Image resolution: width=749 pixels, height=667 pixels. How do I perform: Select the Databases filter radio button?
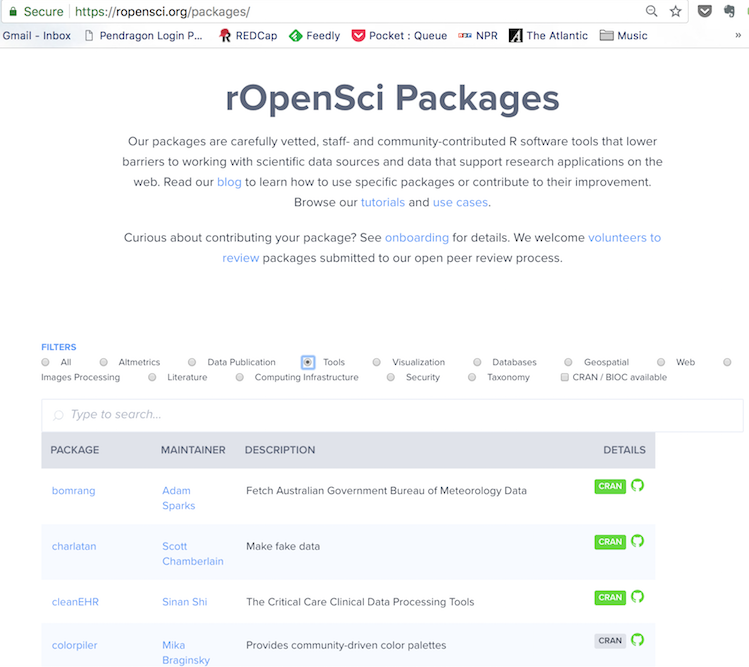click(x=477, y=362)
